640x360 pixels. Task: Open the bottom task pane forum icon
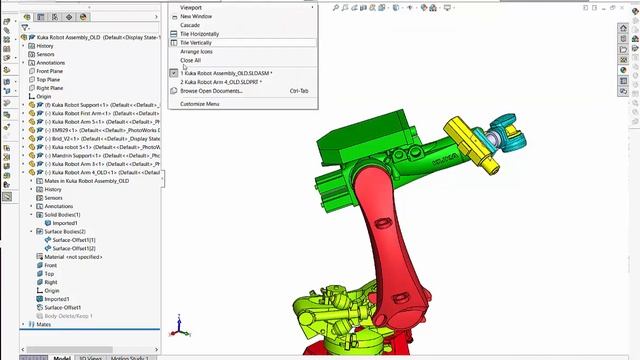tap(623, 91)
